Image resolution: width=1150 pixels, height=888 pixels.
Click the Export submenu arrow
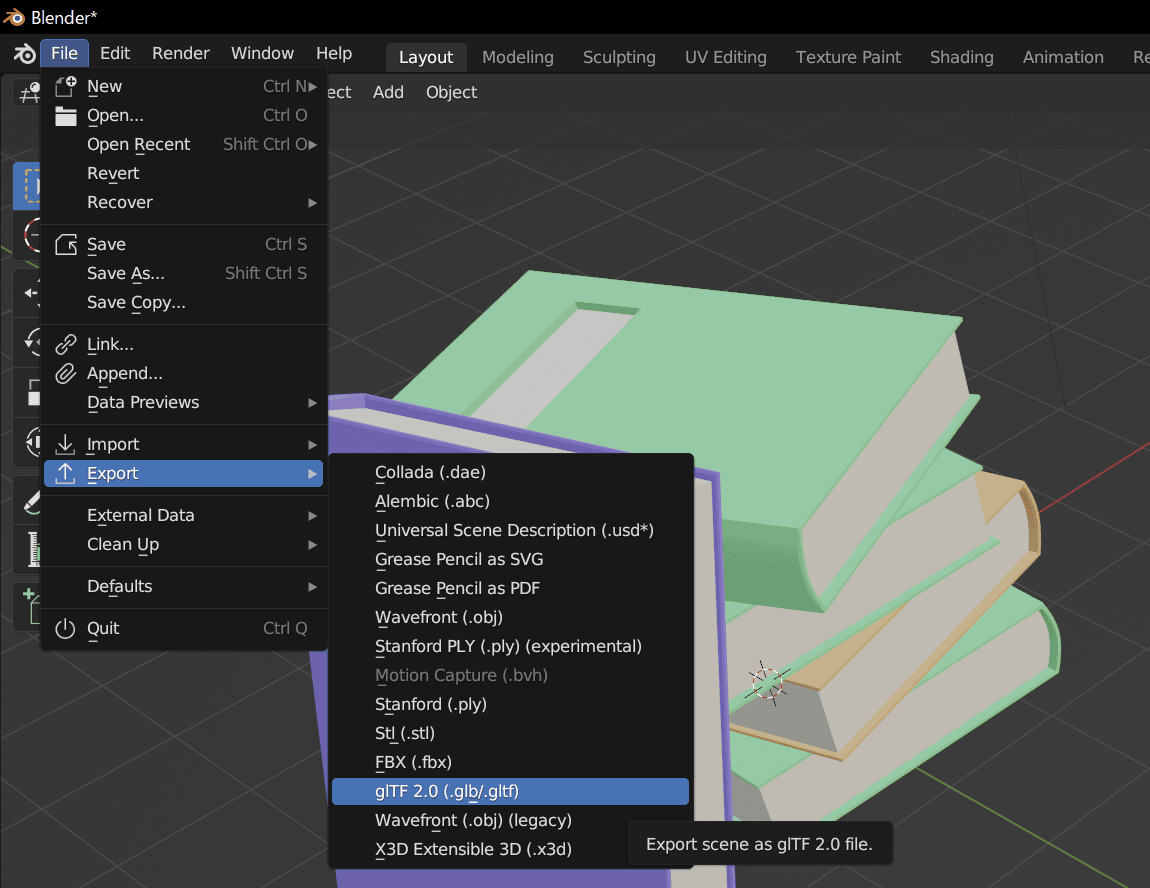[x=312, y=474]
